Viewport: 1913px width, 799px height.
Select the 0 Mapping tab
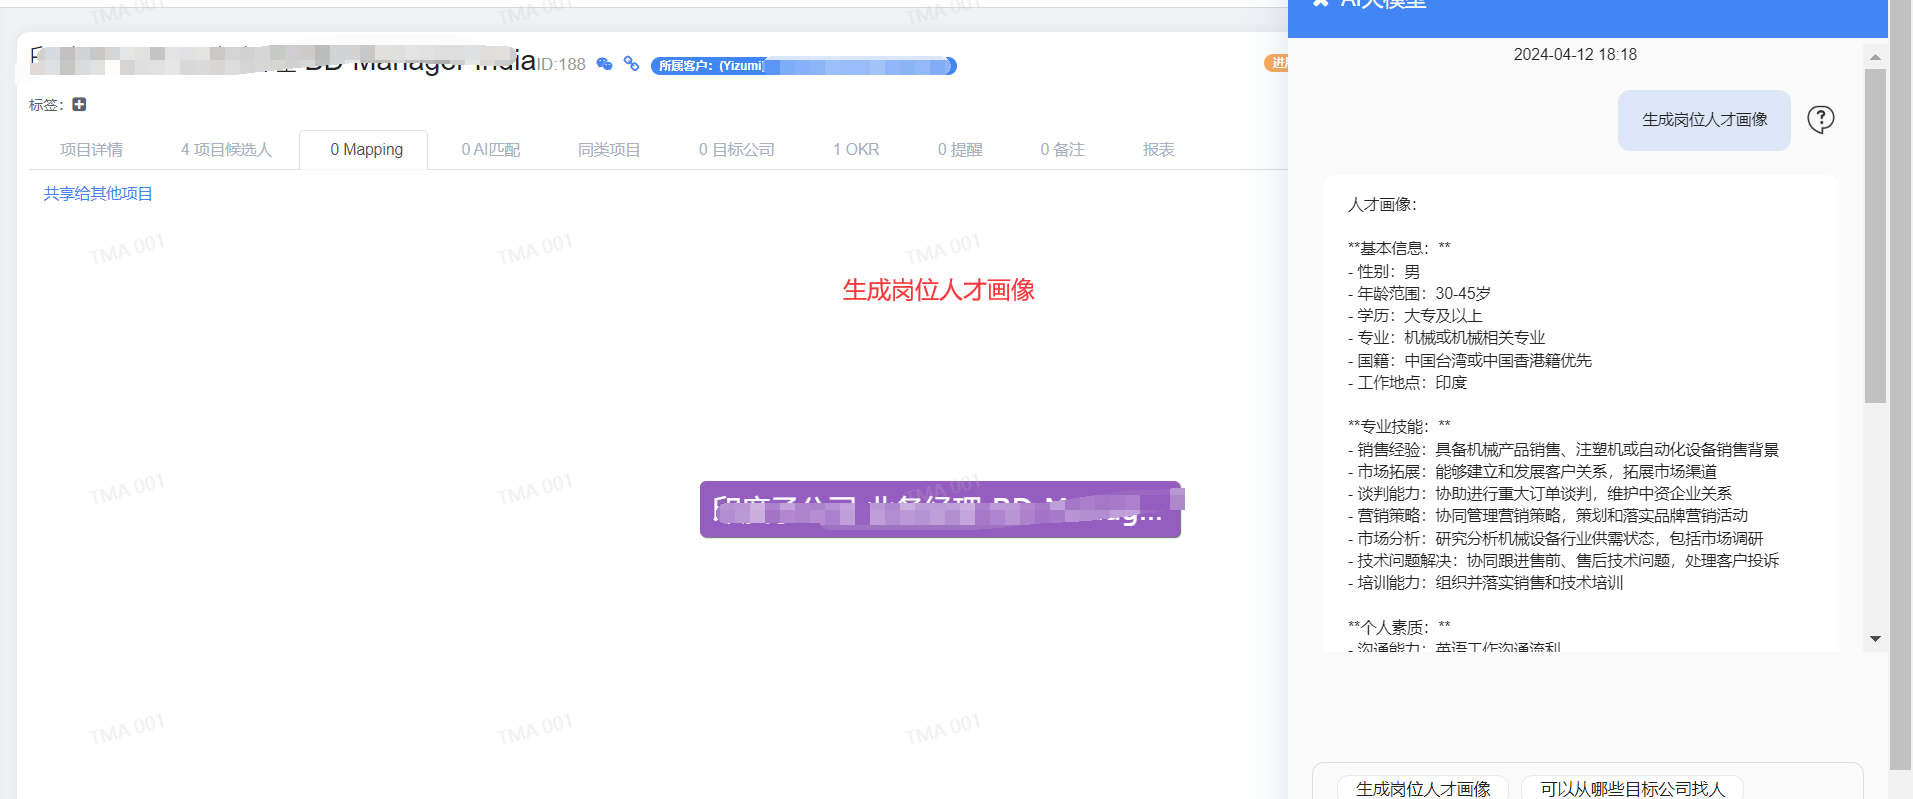(x=366, y=150)
